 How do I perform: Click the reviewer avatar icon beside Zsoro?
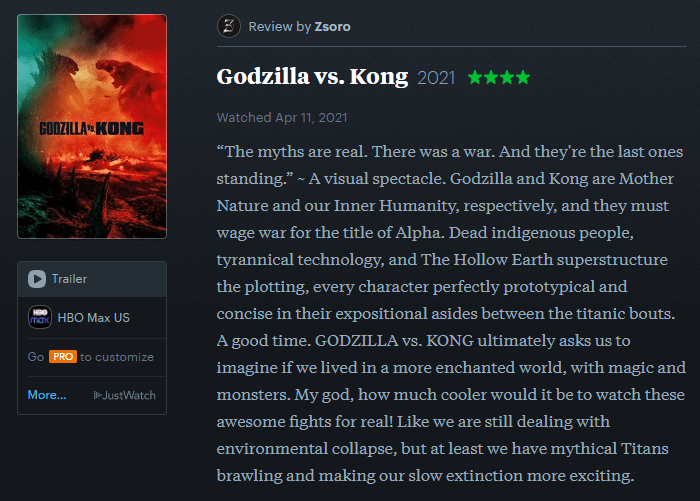pos(229,27)
